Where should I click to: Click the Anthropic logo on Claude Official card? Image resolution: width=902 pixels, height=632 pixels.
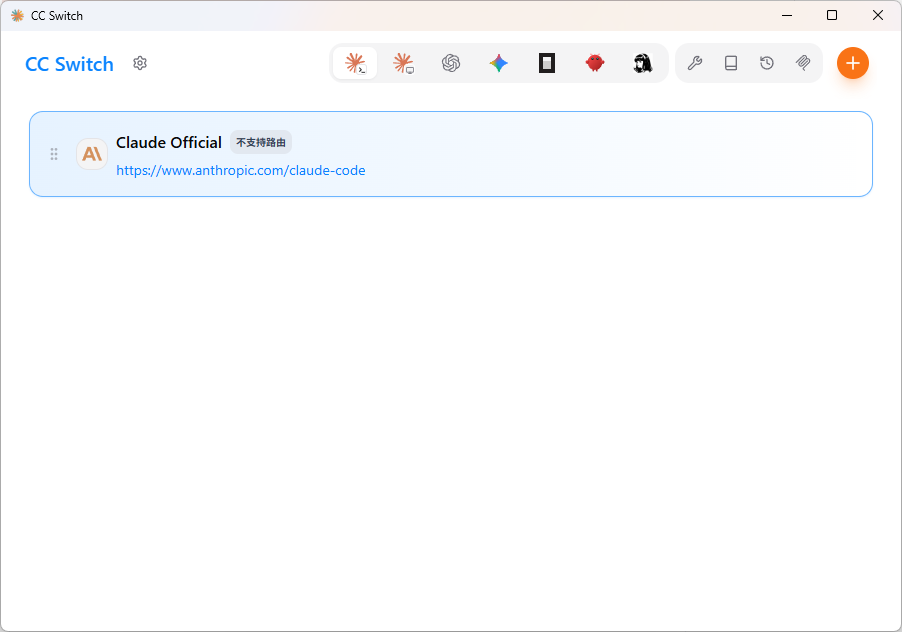click(92, 154)
